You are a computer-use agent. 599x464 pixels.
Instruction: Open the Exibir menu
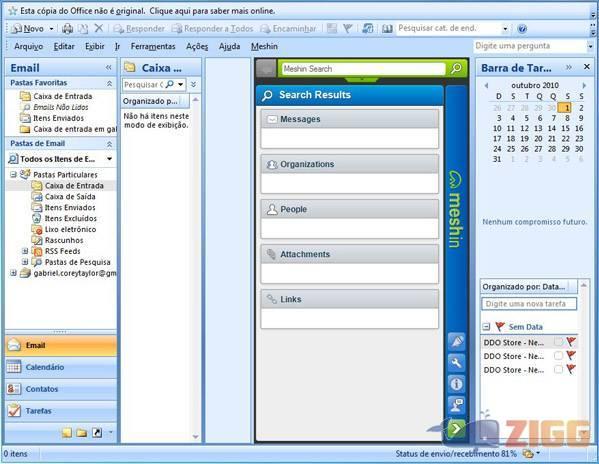(x=94, y=46)
